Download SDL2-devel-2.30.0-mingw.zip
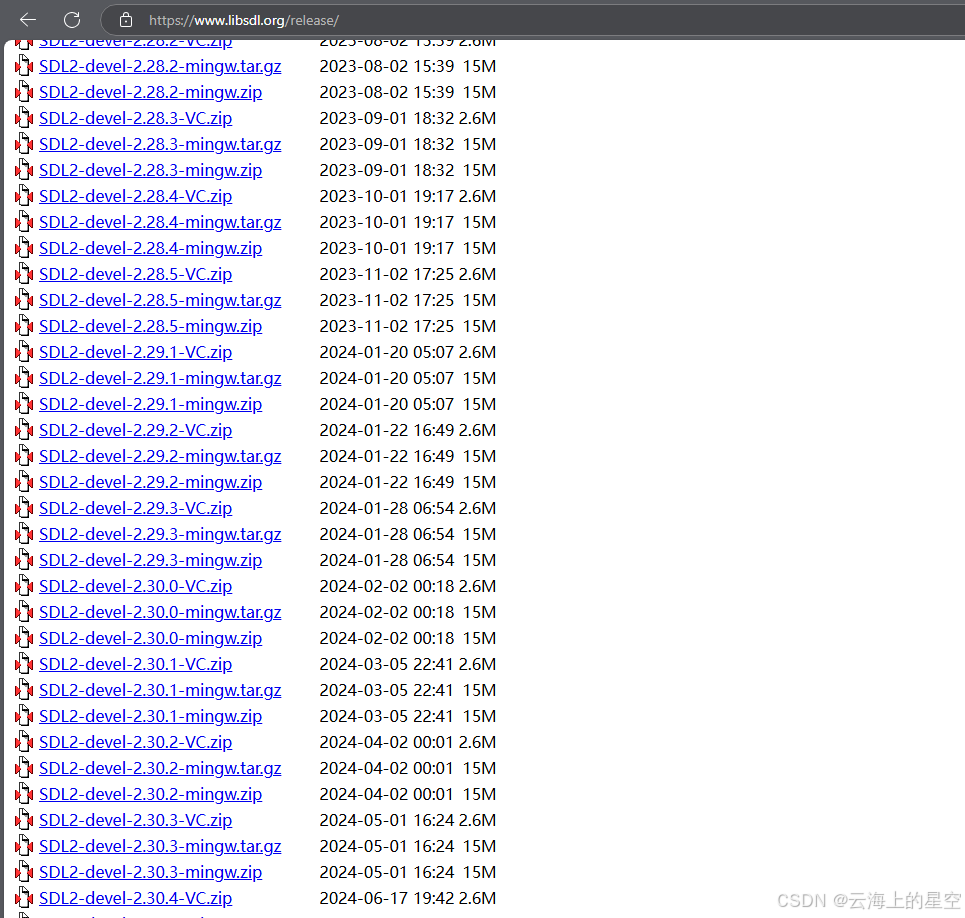The width and height of the screenshot is (965, 918). pos(151,638)
